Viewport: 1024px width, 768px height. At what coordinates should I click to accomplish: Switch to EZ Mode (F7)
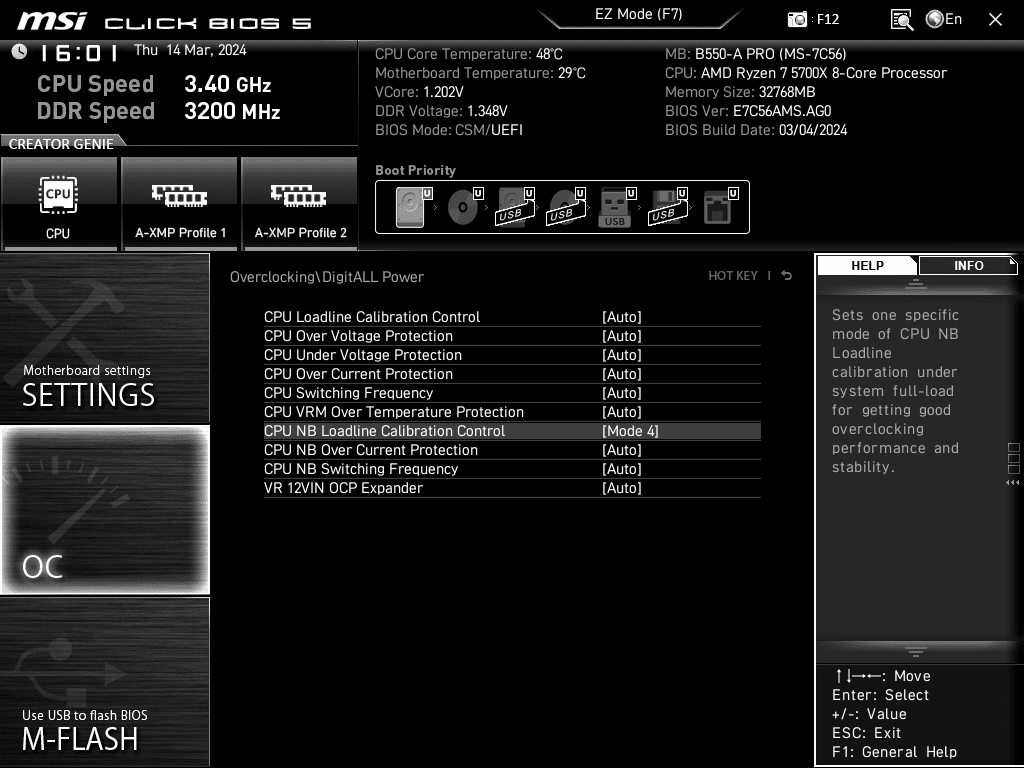(639, 15)
